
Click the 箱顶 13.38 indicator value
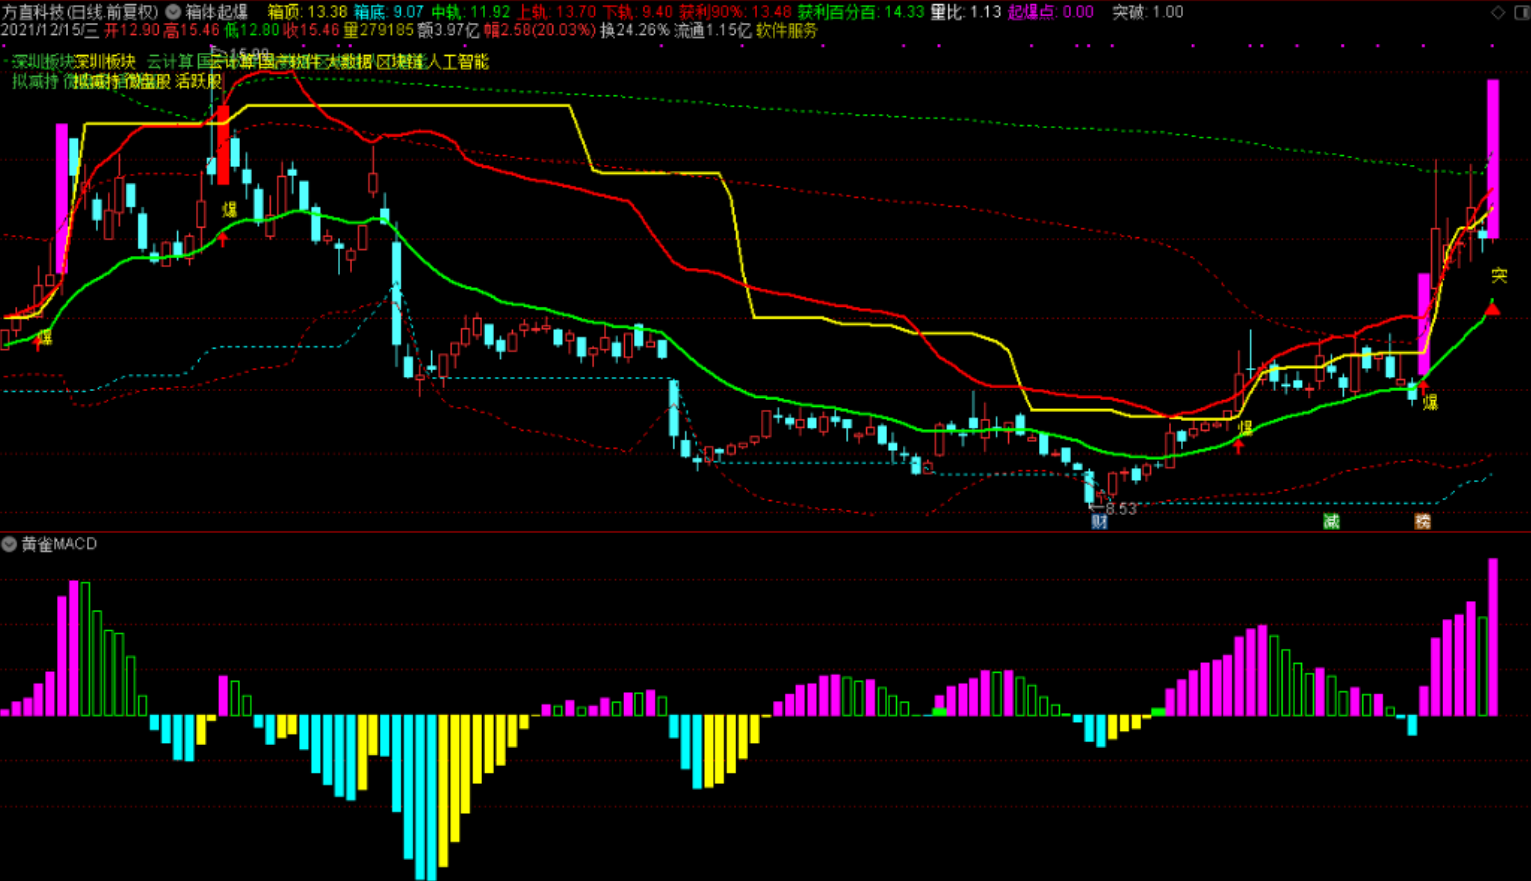[308, 12]
